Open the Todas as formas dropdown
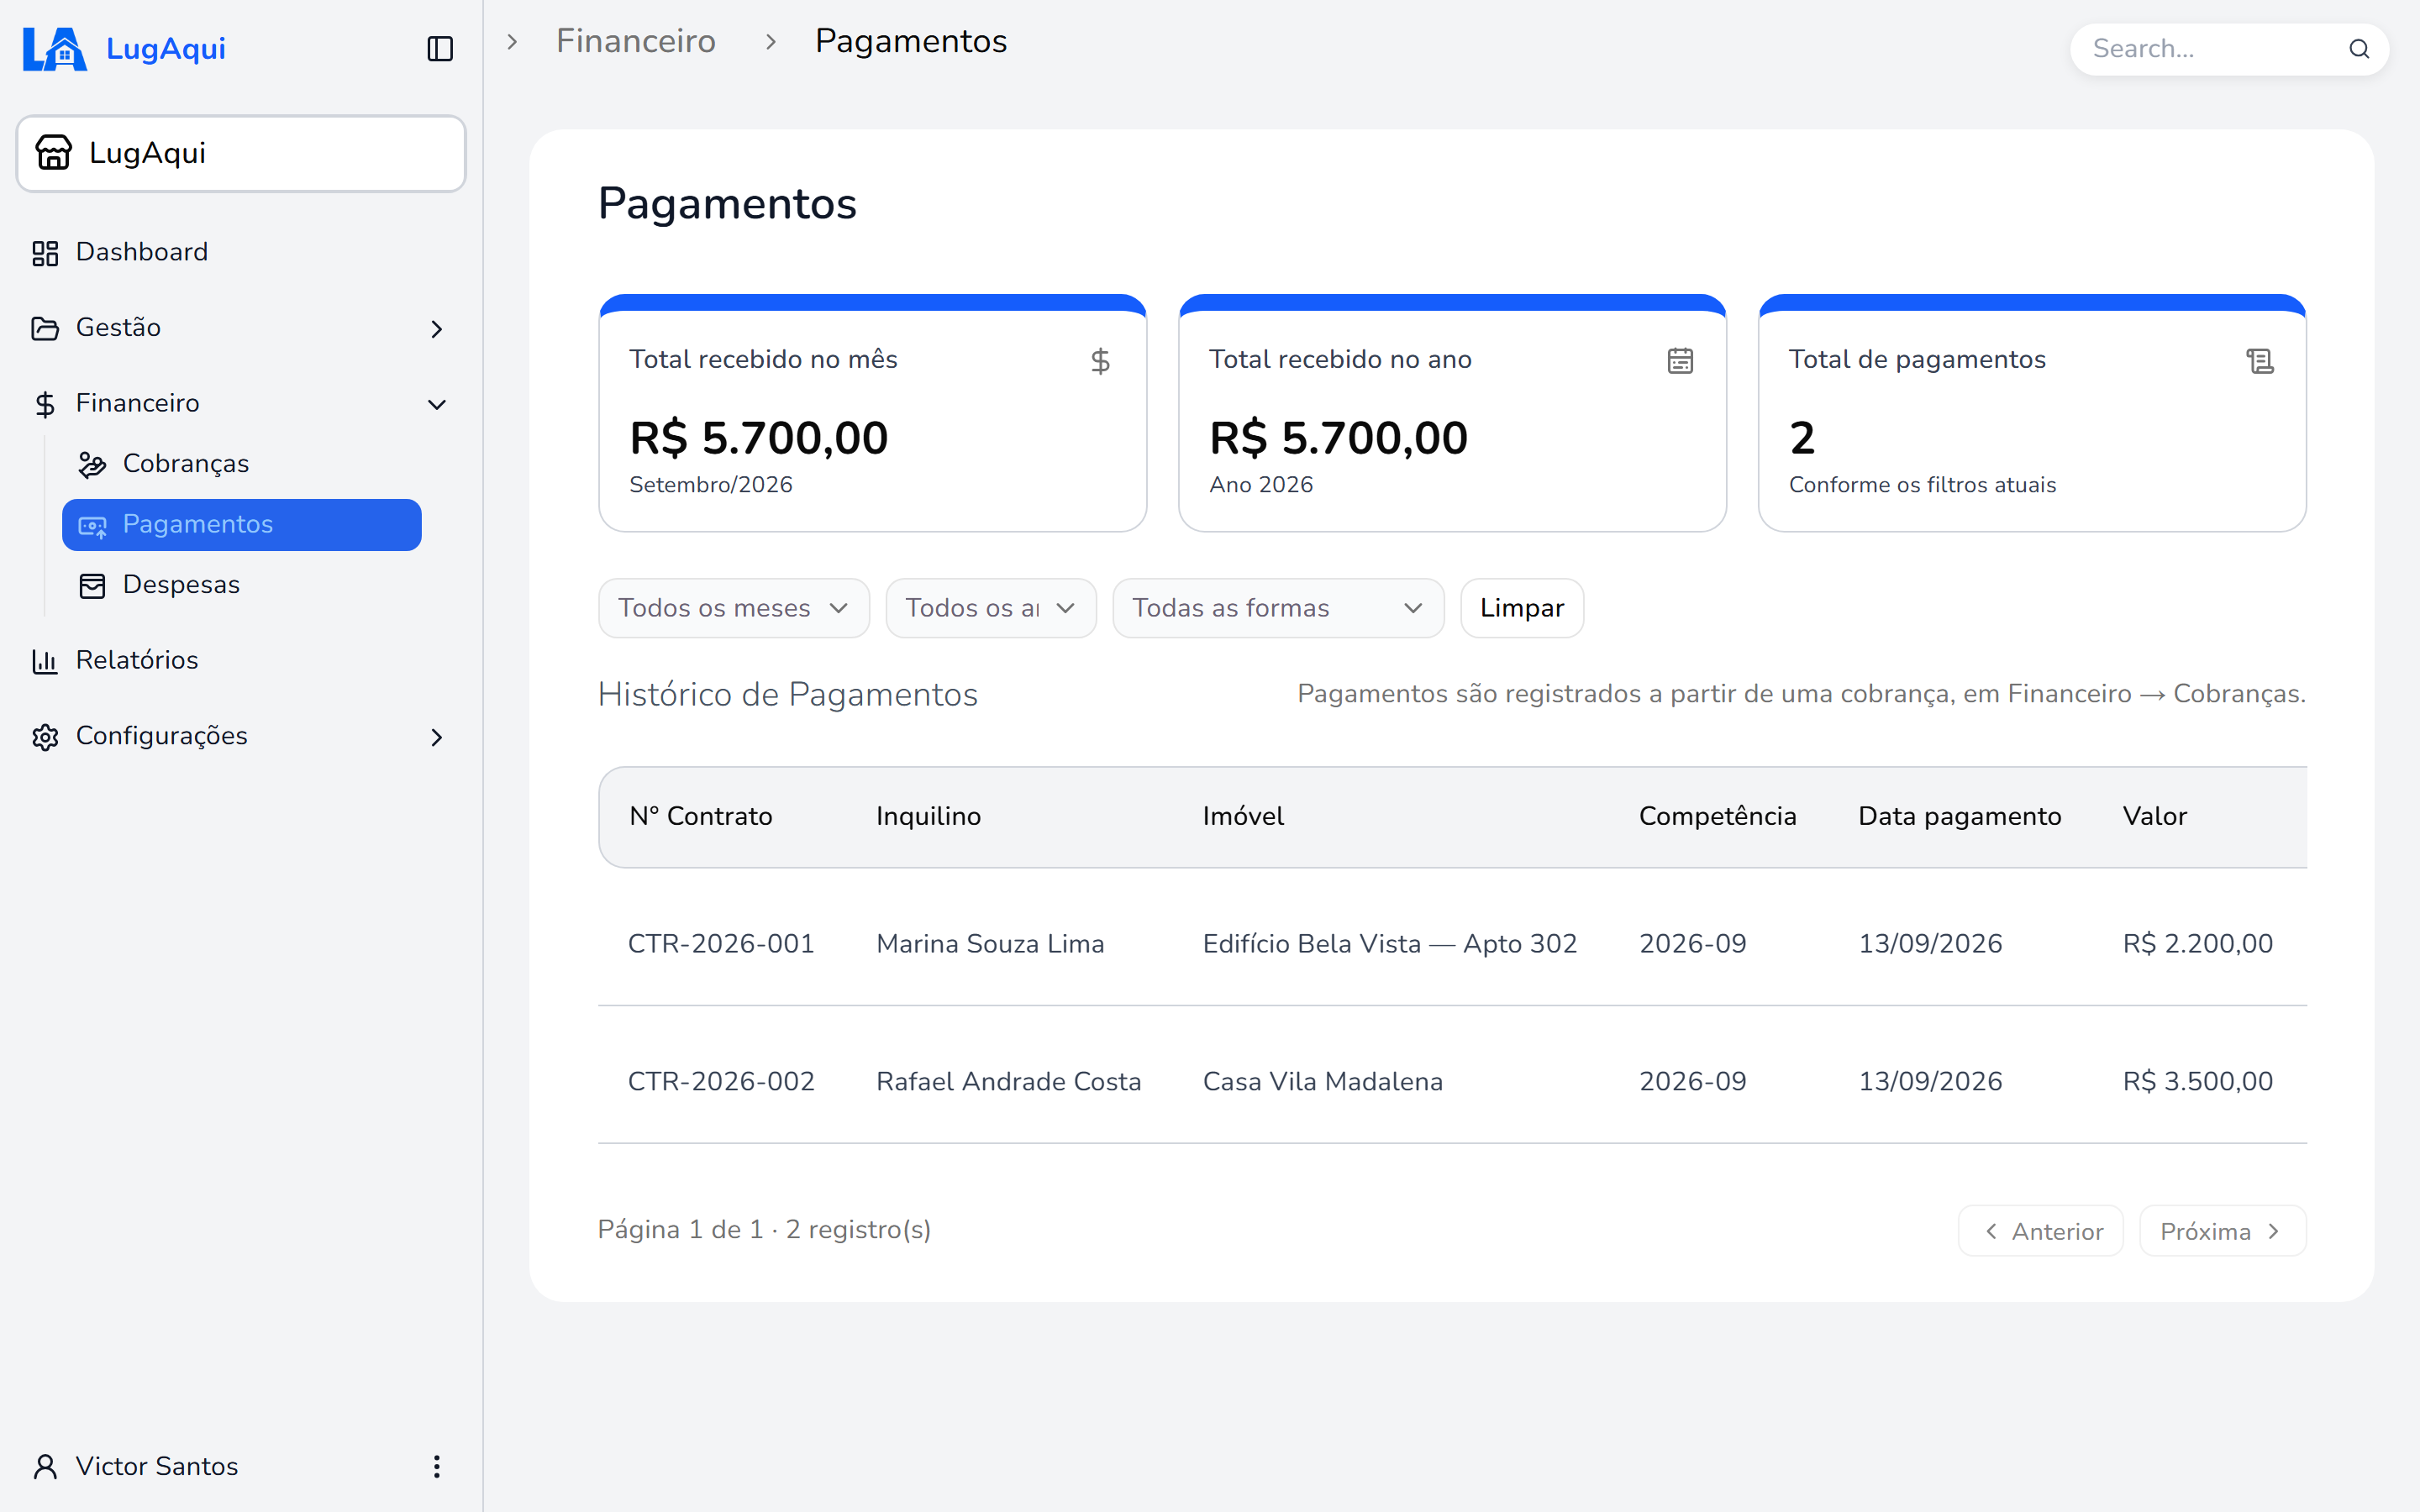The height and width of the screenshot is (1512, 2420). coord(1278,608)
